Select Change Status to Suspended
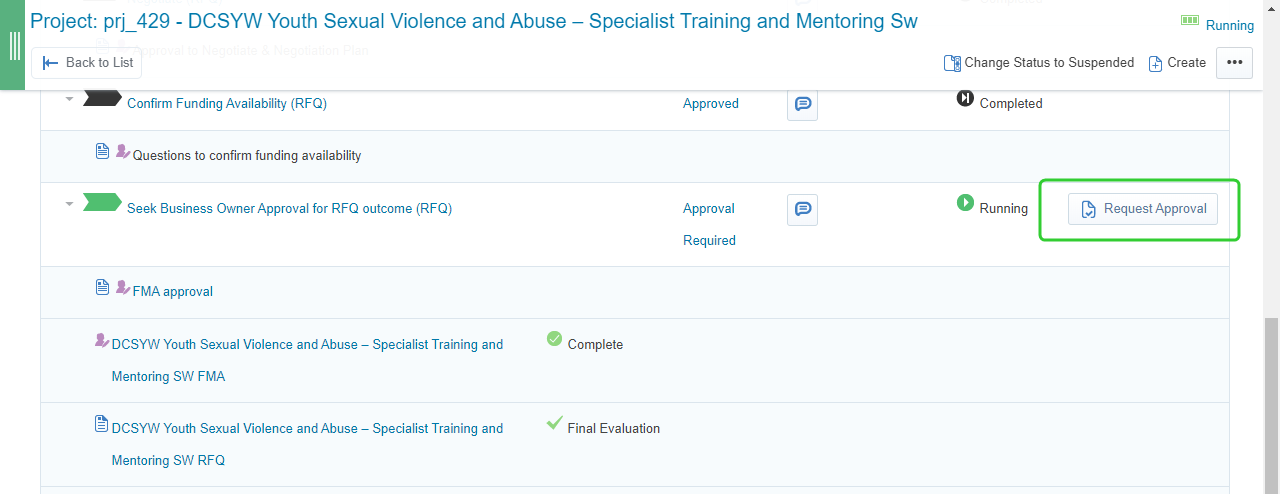Image resolution: width=1280 pixels, height=494 pixels. point(1039,62)
